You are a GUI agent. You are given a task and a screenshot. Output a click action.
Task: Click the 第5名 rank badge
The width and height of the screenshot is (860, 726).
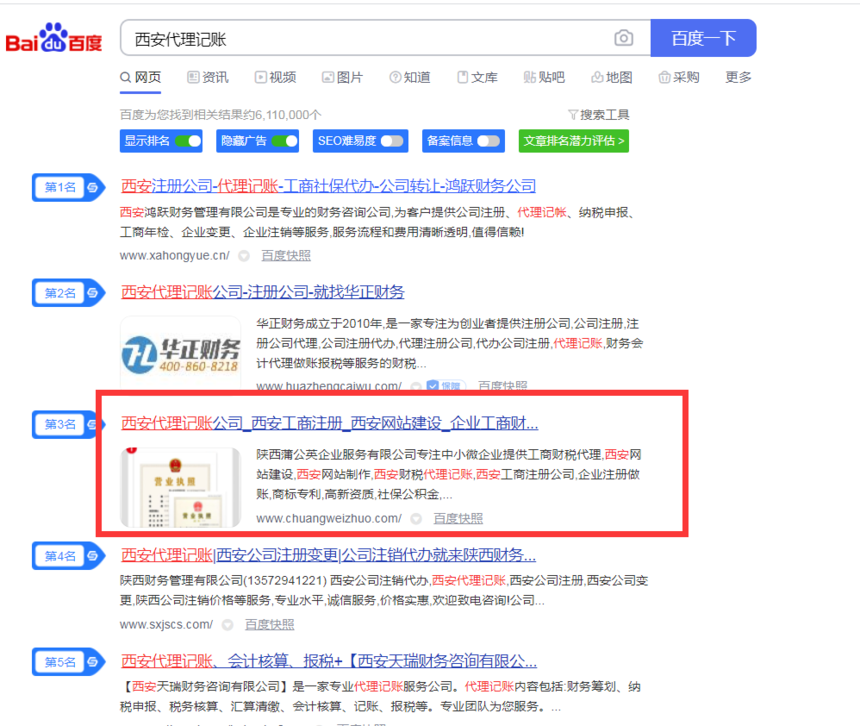(60, 662)
